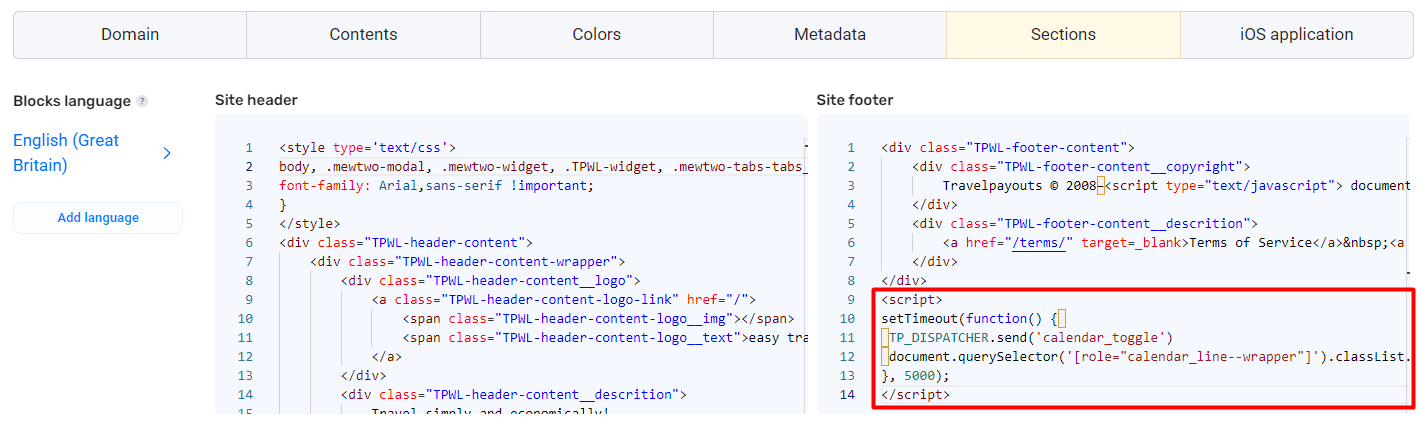This screenshot has height=424, width=1421.
Task: Switch to the Contents tab
Action: (x=364, y=35)
